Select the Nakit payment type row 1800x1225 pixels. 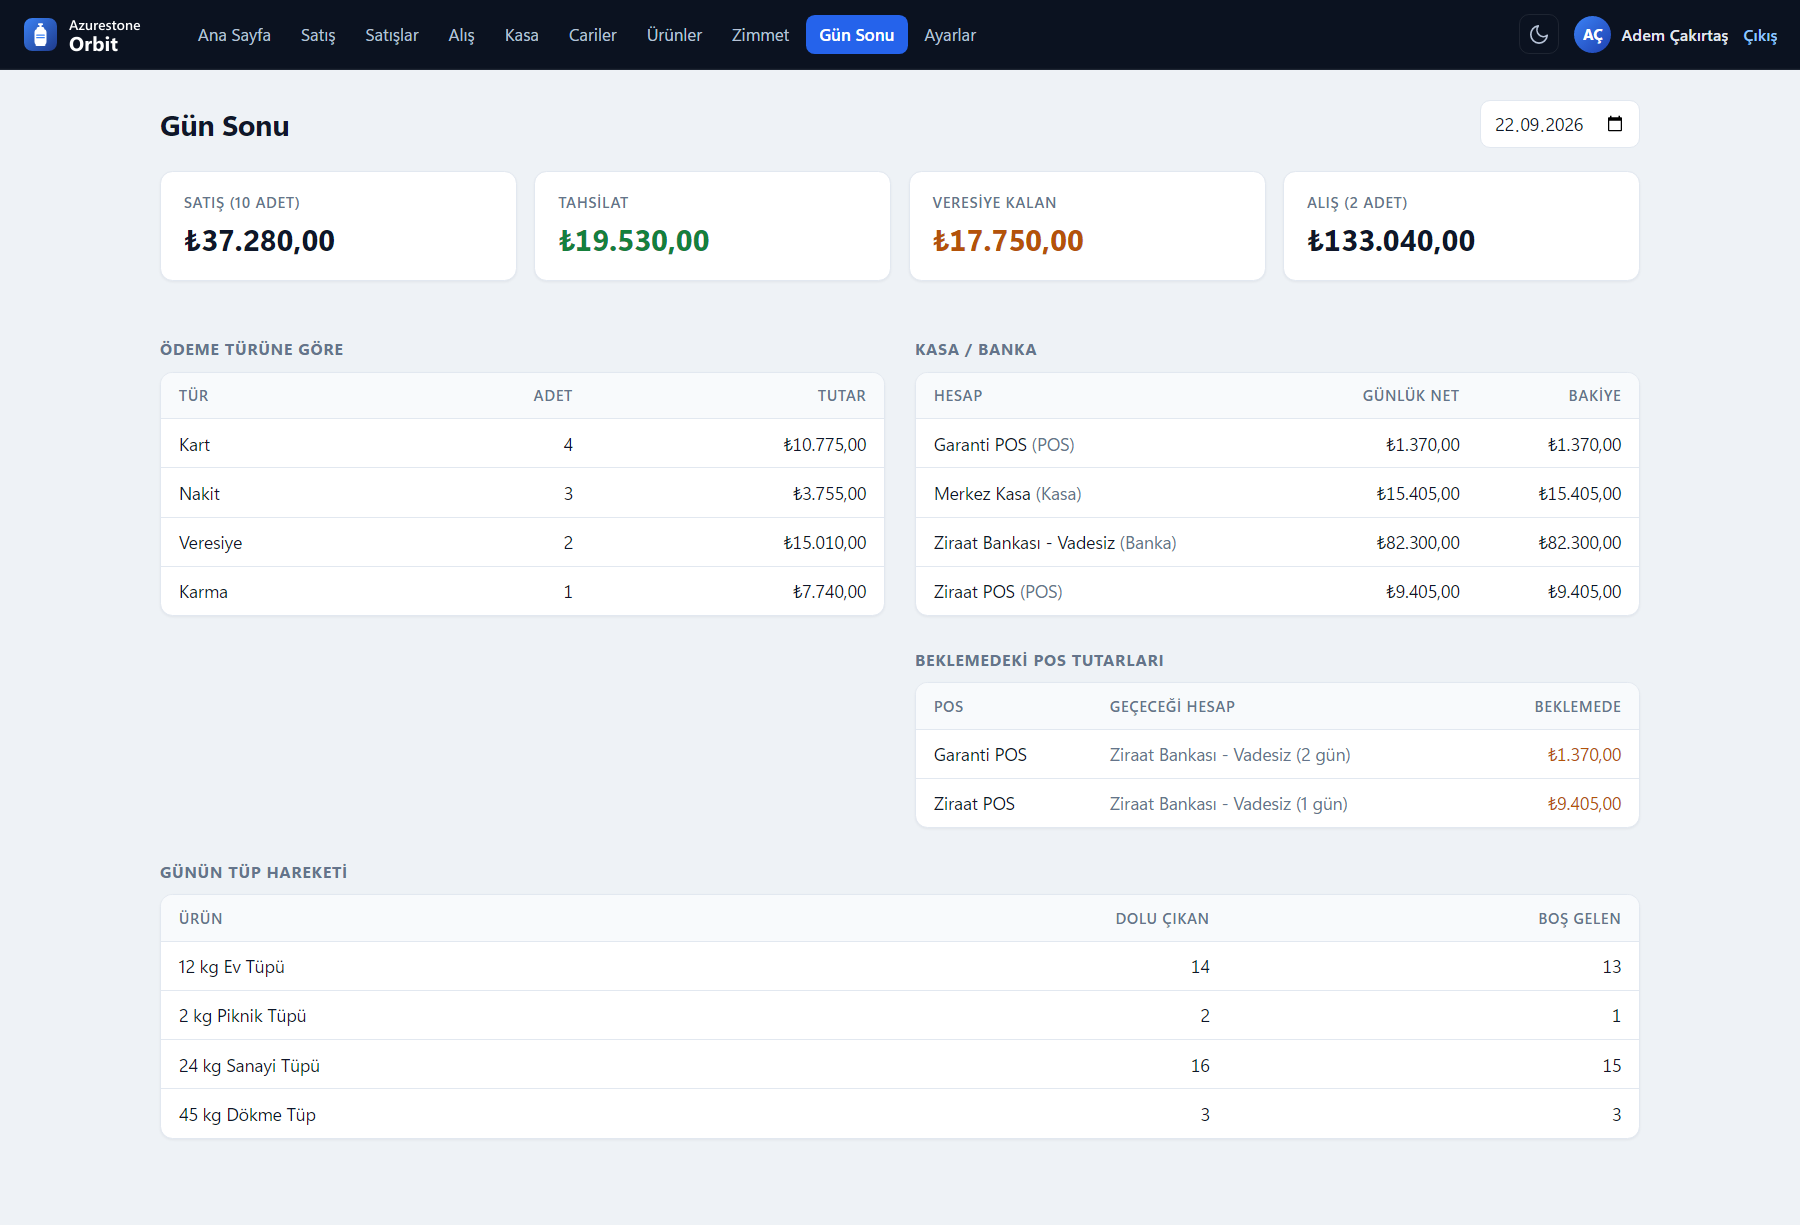point(522,493)
